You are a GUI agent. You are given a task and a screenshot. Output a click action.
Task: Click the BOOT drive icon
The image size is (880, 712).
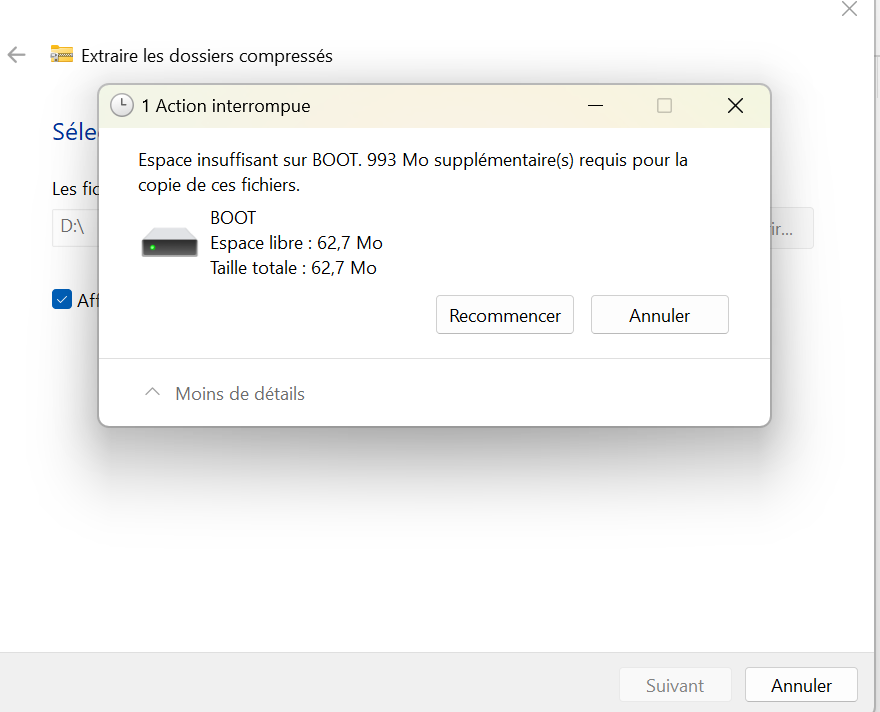169,242
